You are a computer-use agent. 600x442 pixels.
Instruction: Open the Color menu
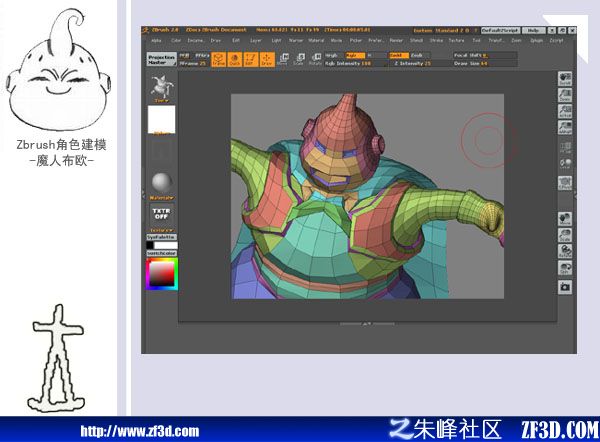click(x=176, y=40)
